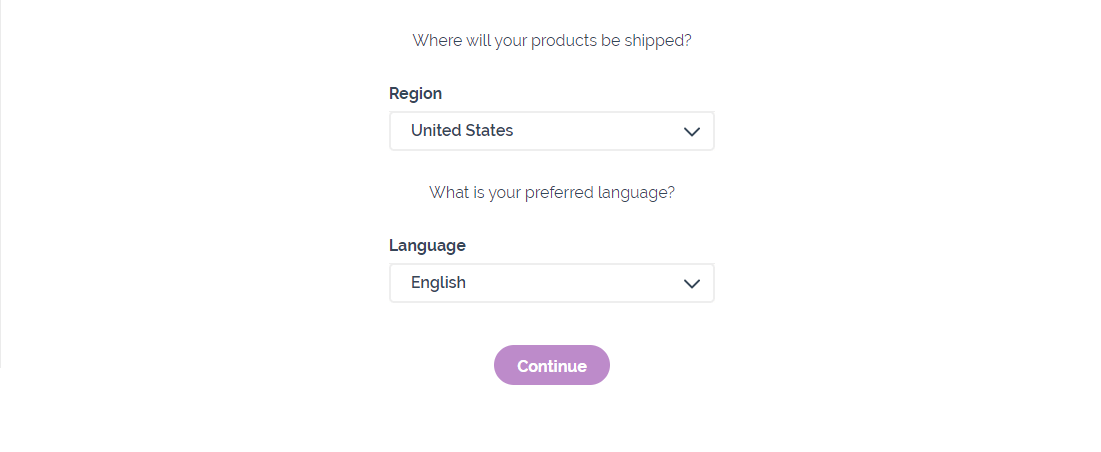Click the chevron arrow in Language field
This screenshot has width=1101, height=452.
[x=692, y=284]
